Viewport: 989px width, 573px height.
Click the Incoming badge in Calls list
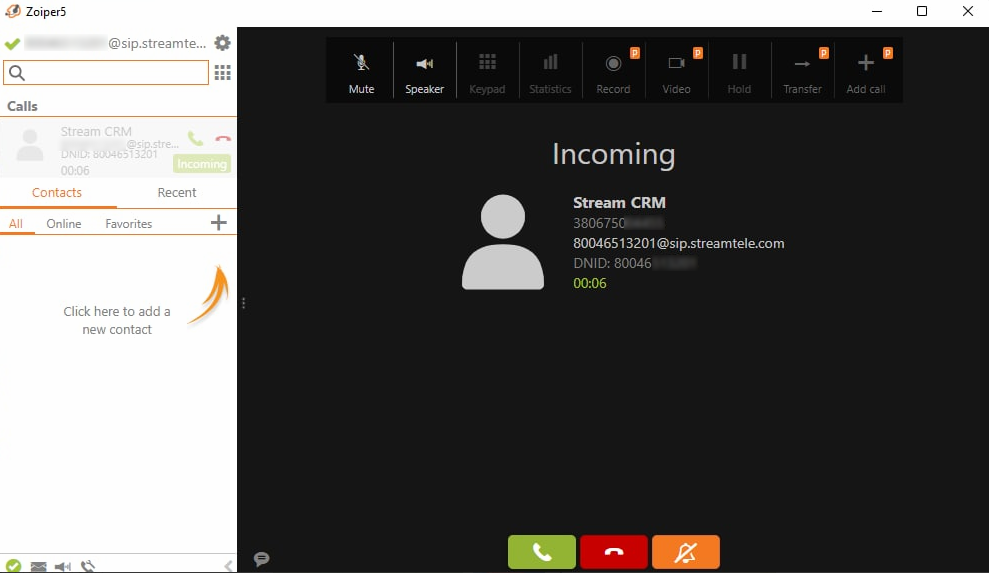[202, 164]
